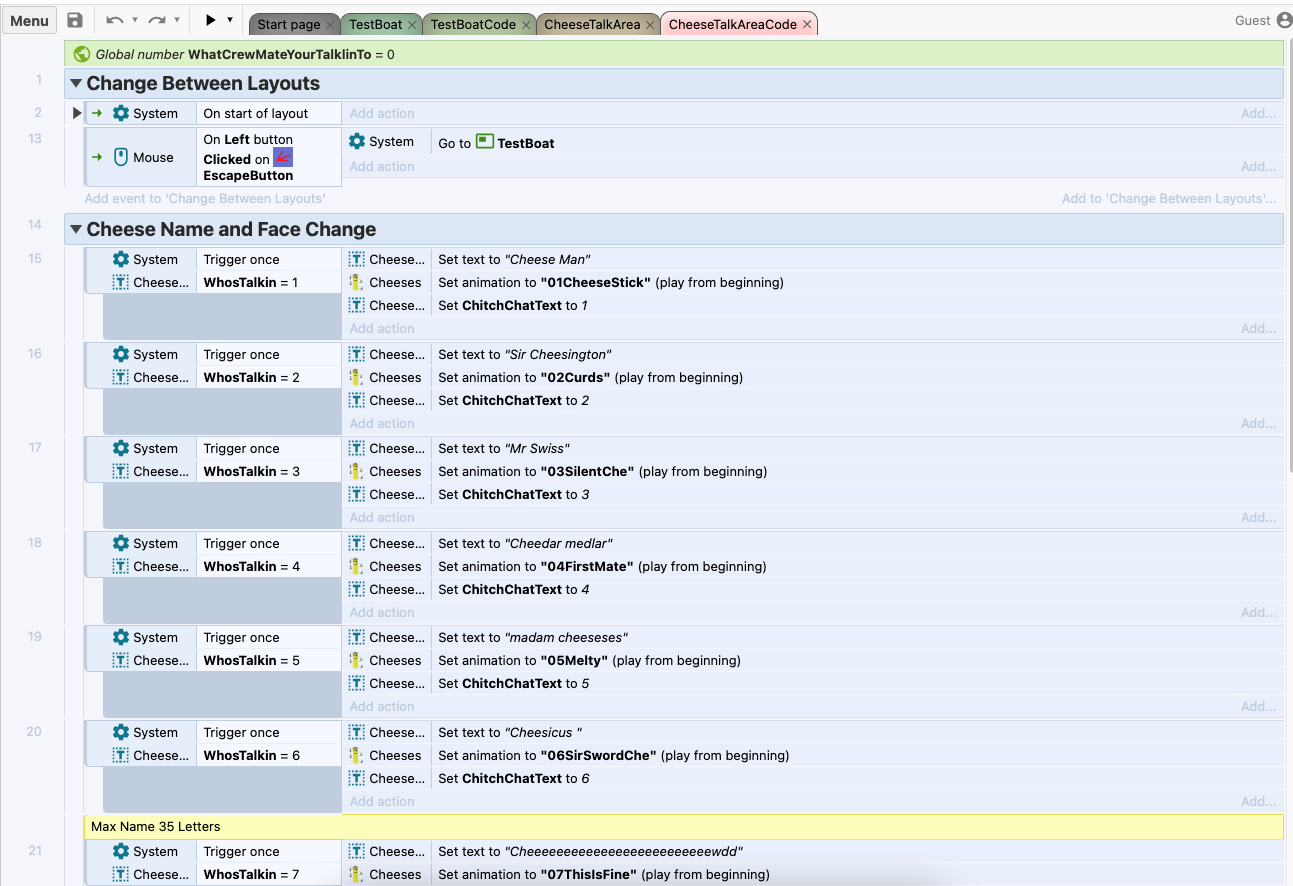Select the Max Name 35 Letters comment
Image resolution: width=1293 pixels, height=886 pixels.
point(156,826)
